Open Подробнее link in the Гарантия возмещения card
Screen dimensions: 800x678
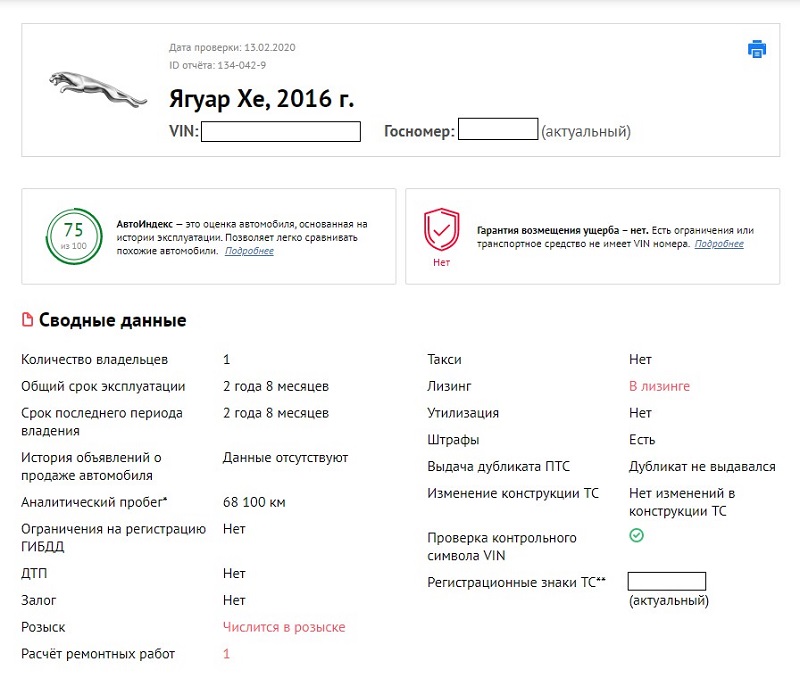point(719,244)
